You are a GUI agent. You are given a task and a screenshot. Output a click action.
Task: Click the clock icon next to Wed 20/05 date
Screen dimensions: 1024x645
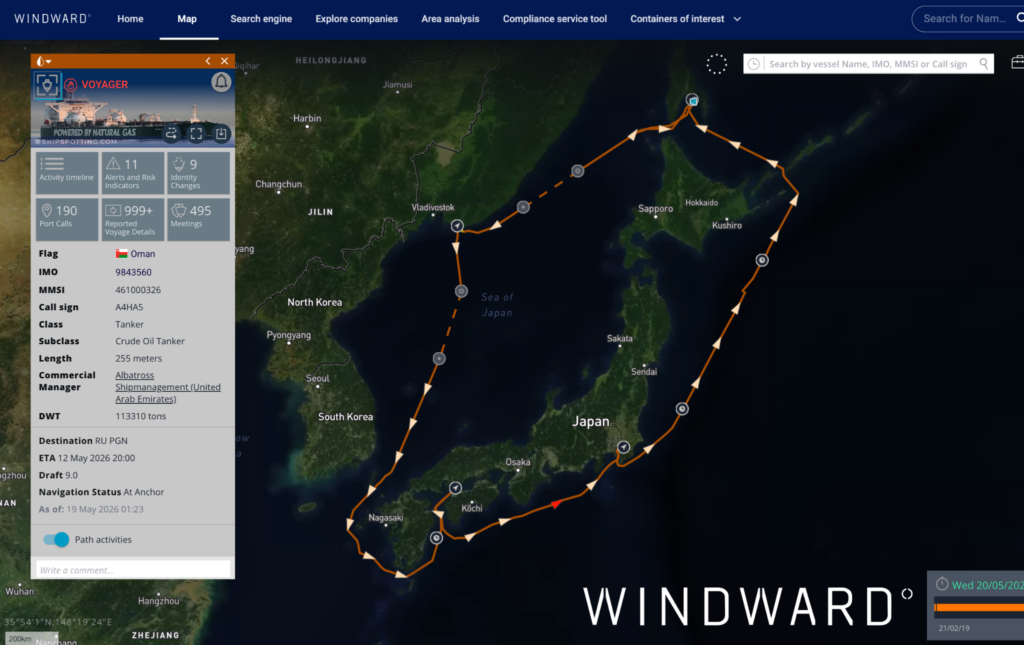pos(942,584)
